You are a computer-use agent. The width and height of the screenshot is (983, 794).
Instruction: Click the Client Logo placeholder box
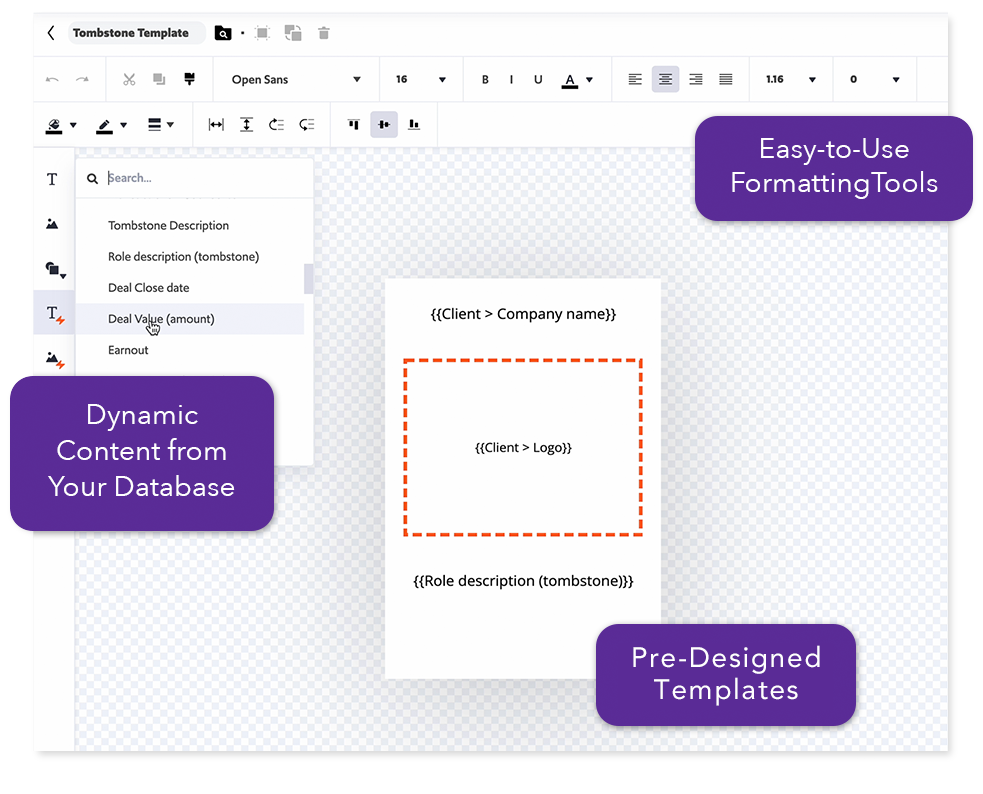(x=523, y=448)
